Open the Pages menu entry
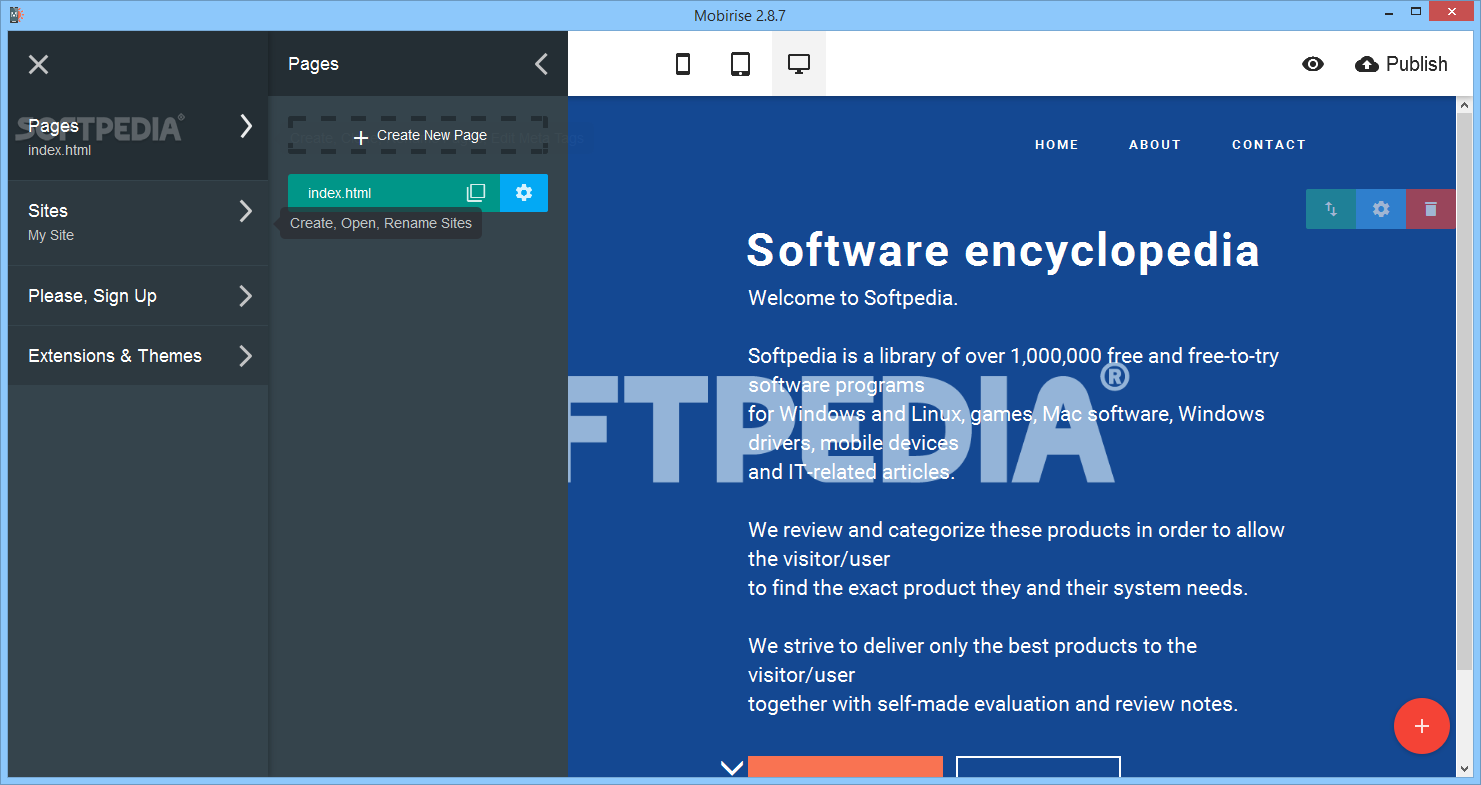The height and width of the screenshot is (785, 1481). 138,138
